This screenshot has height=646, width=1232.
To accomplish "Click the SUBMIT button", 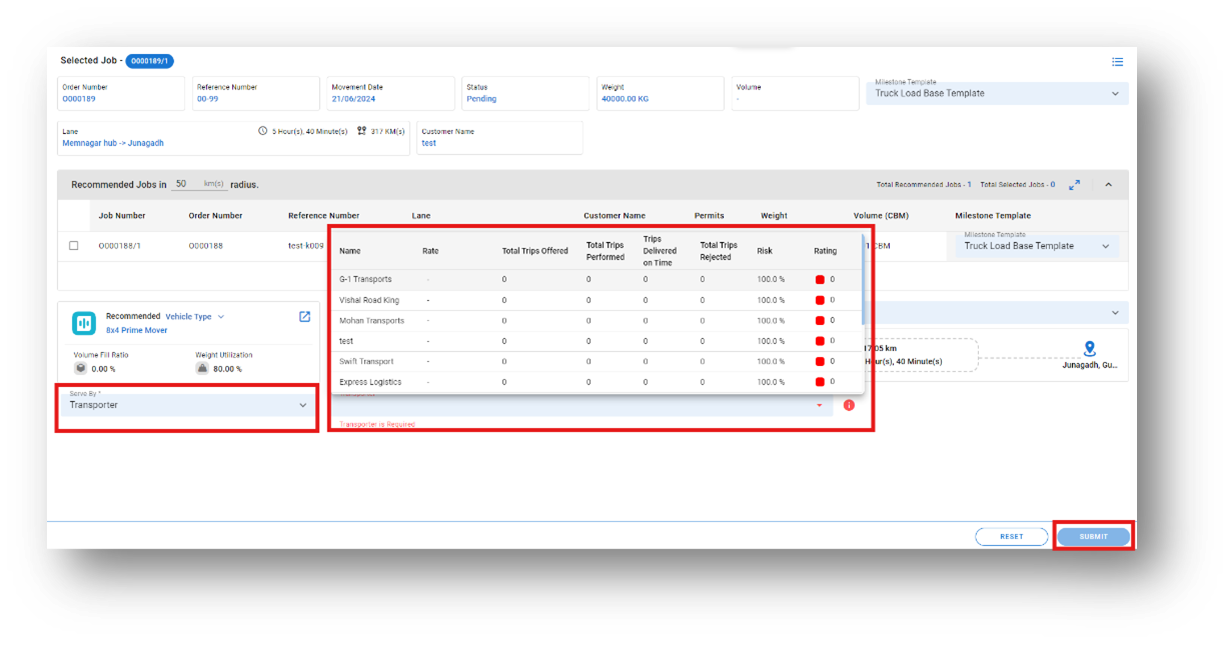I will [1093, 536].
